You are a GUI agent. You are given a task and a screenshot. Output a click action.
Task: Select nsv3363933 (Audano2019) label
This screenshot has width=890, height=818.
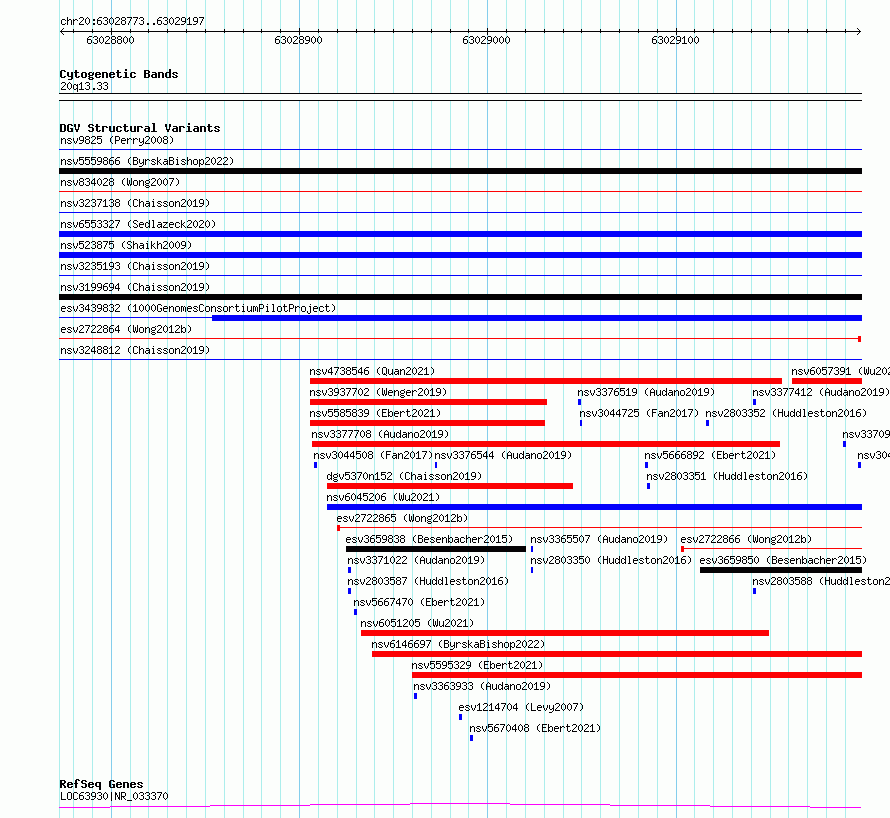click(482, 686)
